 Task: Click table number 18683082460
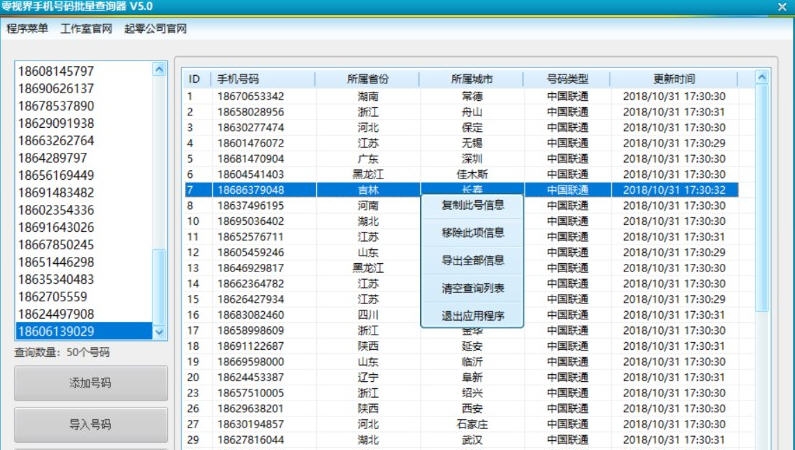[x=250, y=315]
